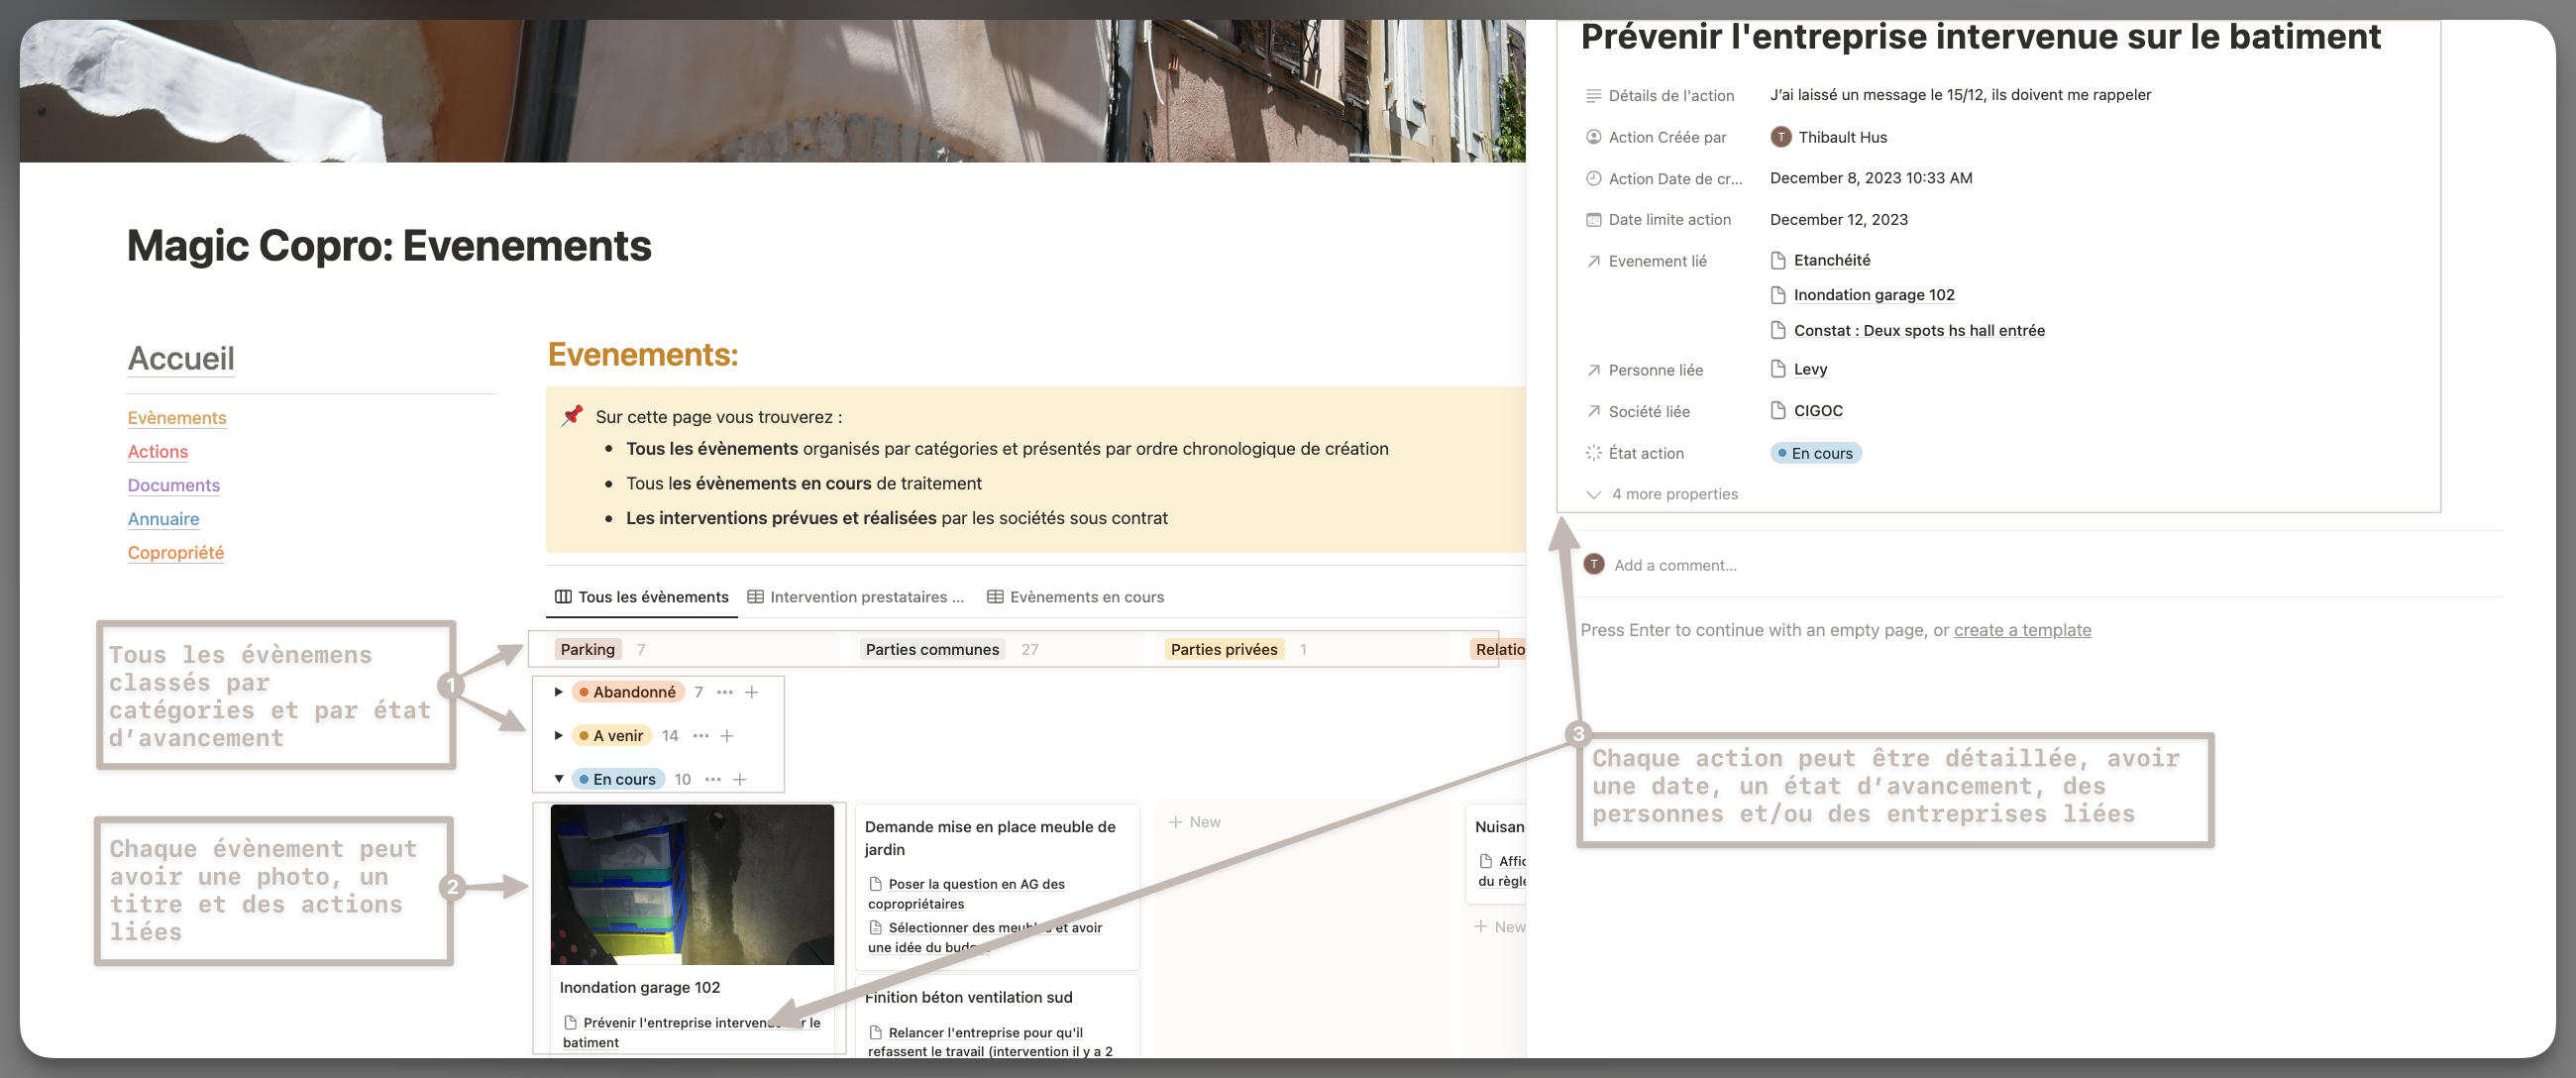Click the ellipsis icon next to En cours
This screenshot has height=1078, width=2576.
click(x=713, y=779)
